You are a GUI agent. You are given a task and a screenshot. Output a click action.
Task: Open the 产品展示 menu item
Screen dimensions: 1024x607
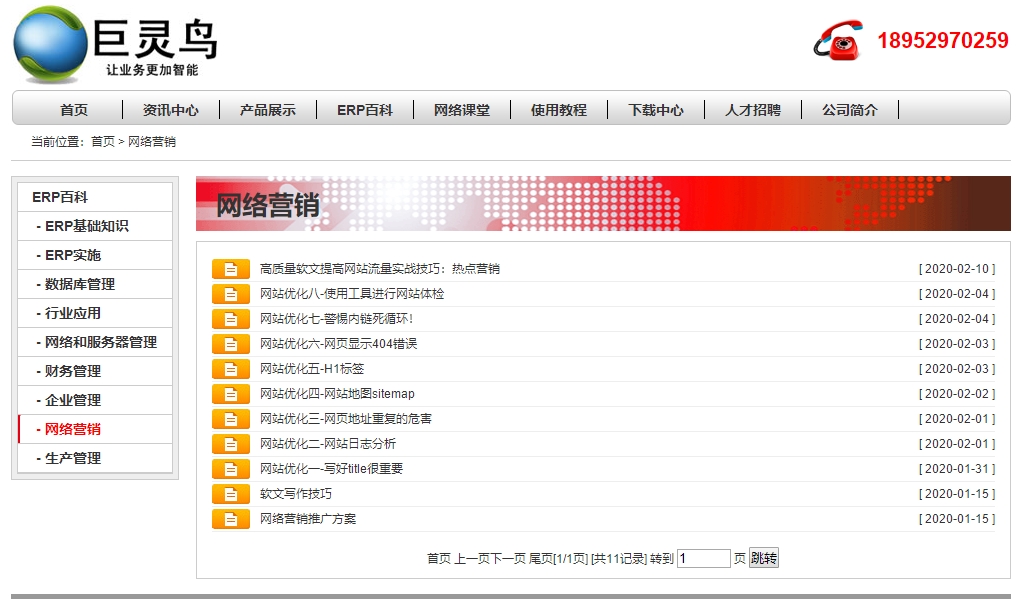268,110
